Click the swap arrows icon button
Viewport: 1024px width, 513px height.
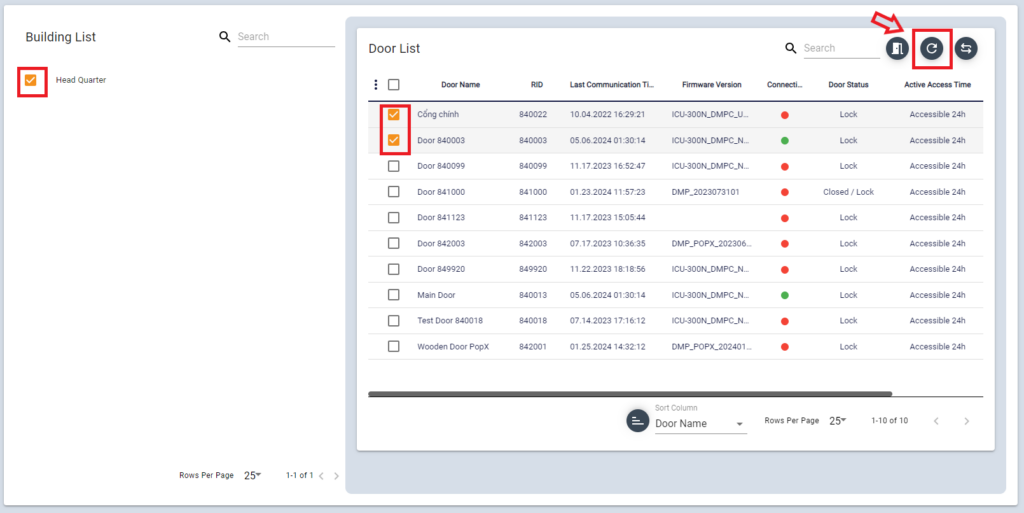pos(965,48)
